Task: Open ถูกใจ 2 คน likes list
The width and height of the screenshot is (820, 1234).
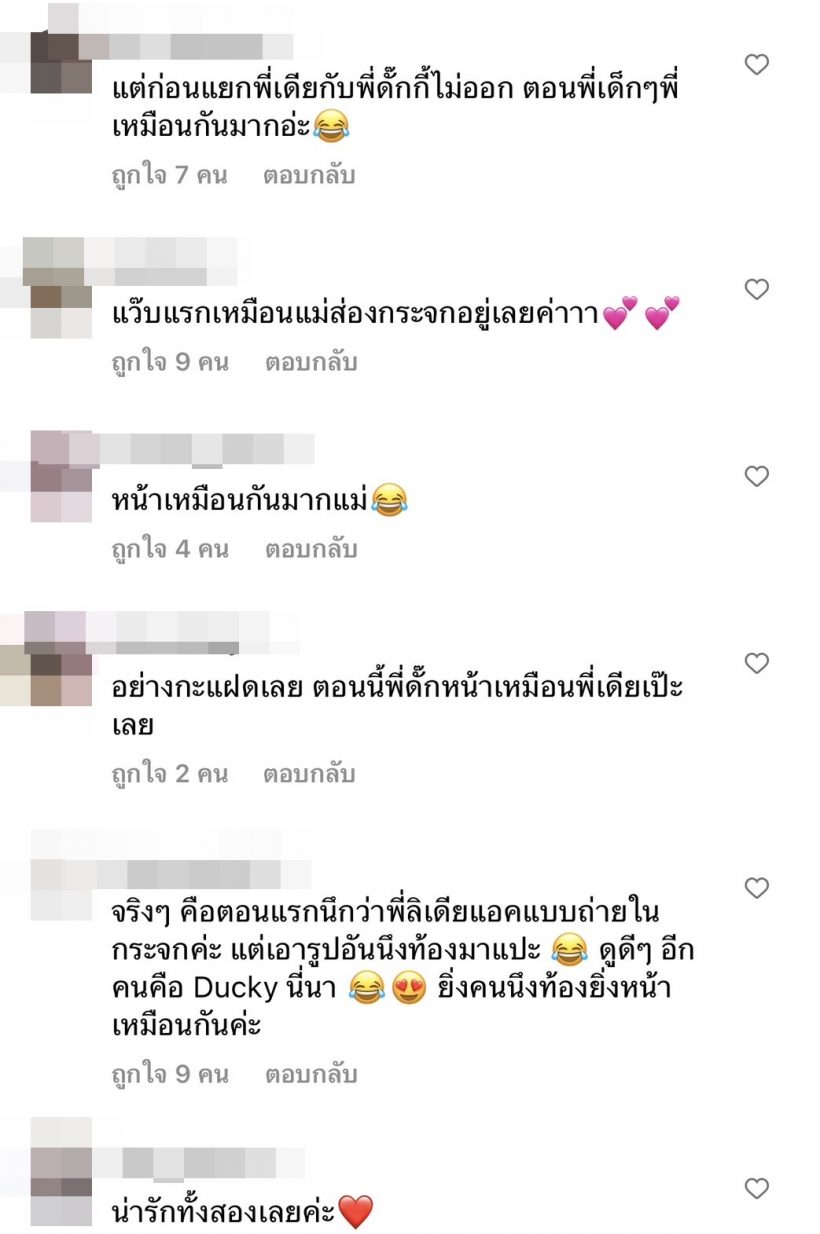Action: coord(169,774)
